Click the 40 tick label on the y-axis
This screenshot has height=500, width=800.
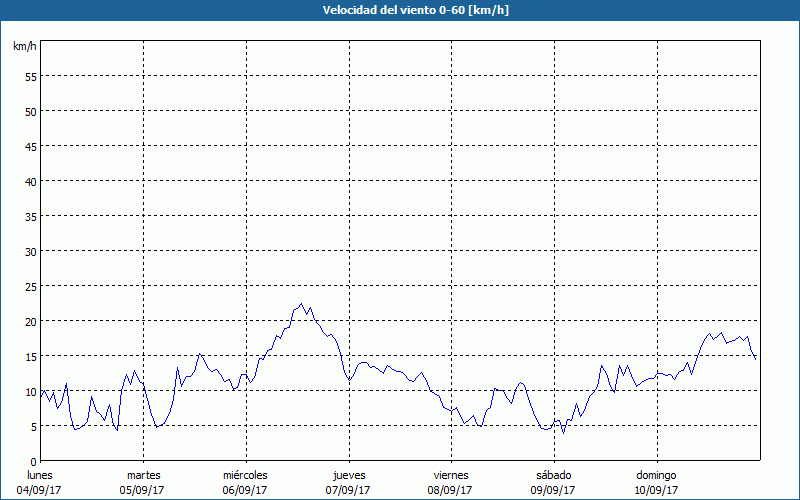[x=30, y=181]
